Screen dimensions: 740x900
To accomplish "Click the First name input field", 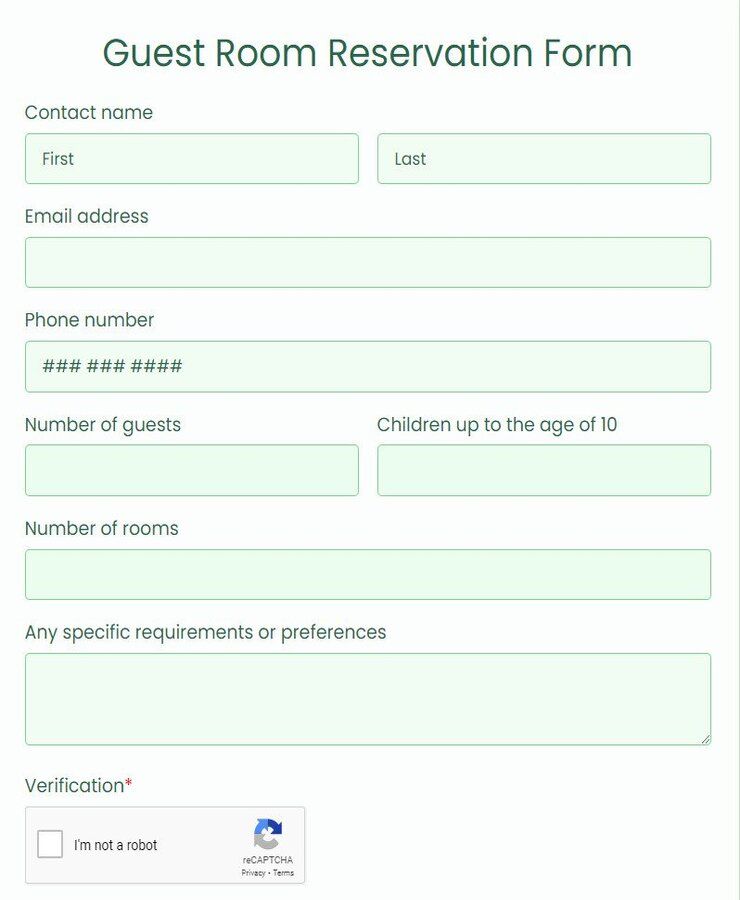I will point(190,158).
